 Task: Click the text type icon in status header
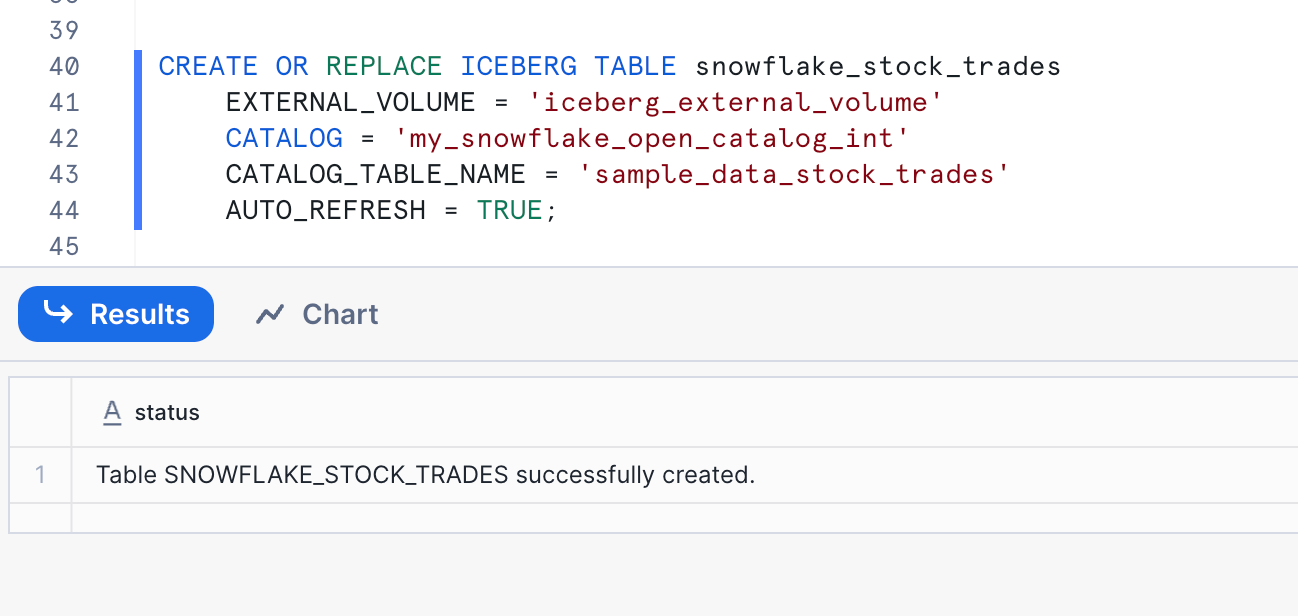pyautogui.click(x=113, y=412)
